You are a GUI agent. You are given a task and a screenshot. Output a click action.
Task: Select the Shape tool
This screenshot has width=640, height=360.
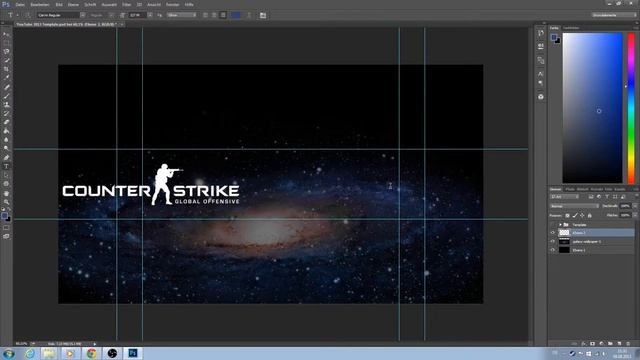(x=6, y=184)
